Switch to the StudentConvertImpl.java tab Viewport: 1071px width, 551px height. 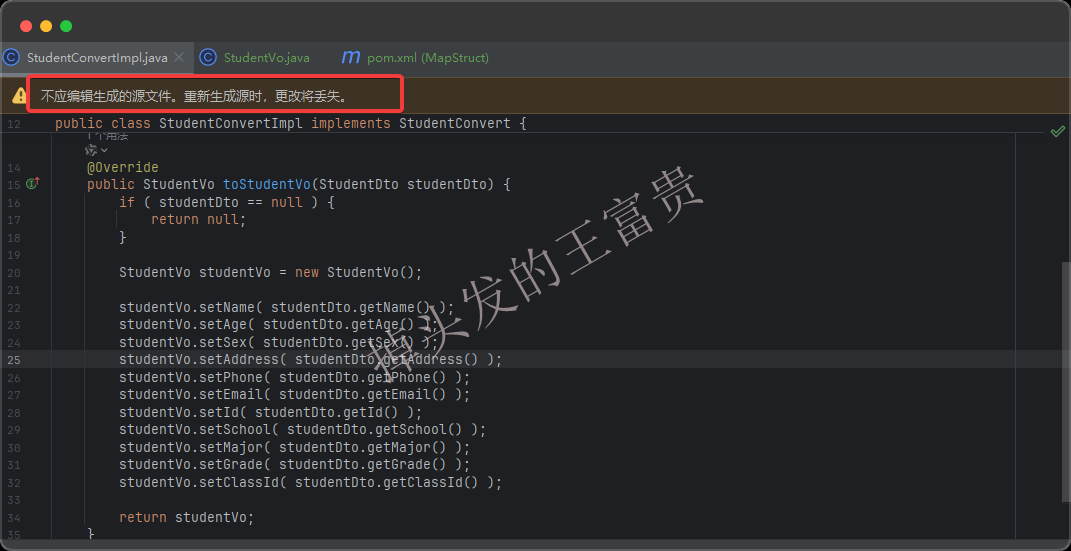click(x=97, y=58)
